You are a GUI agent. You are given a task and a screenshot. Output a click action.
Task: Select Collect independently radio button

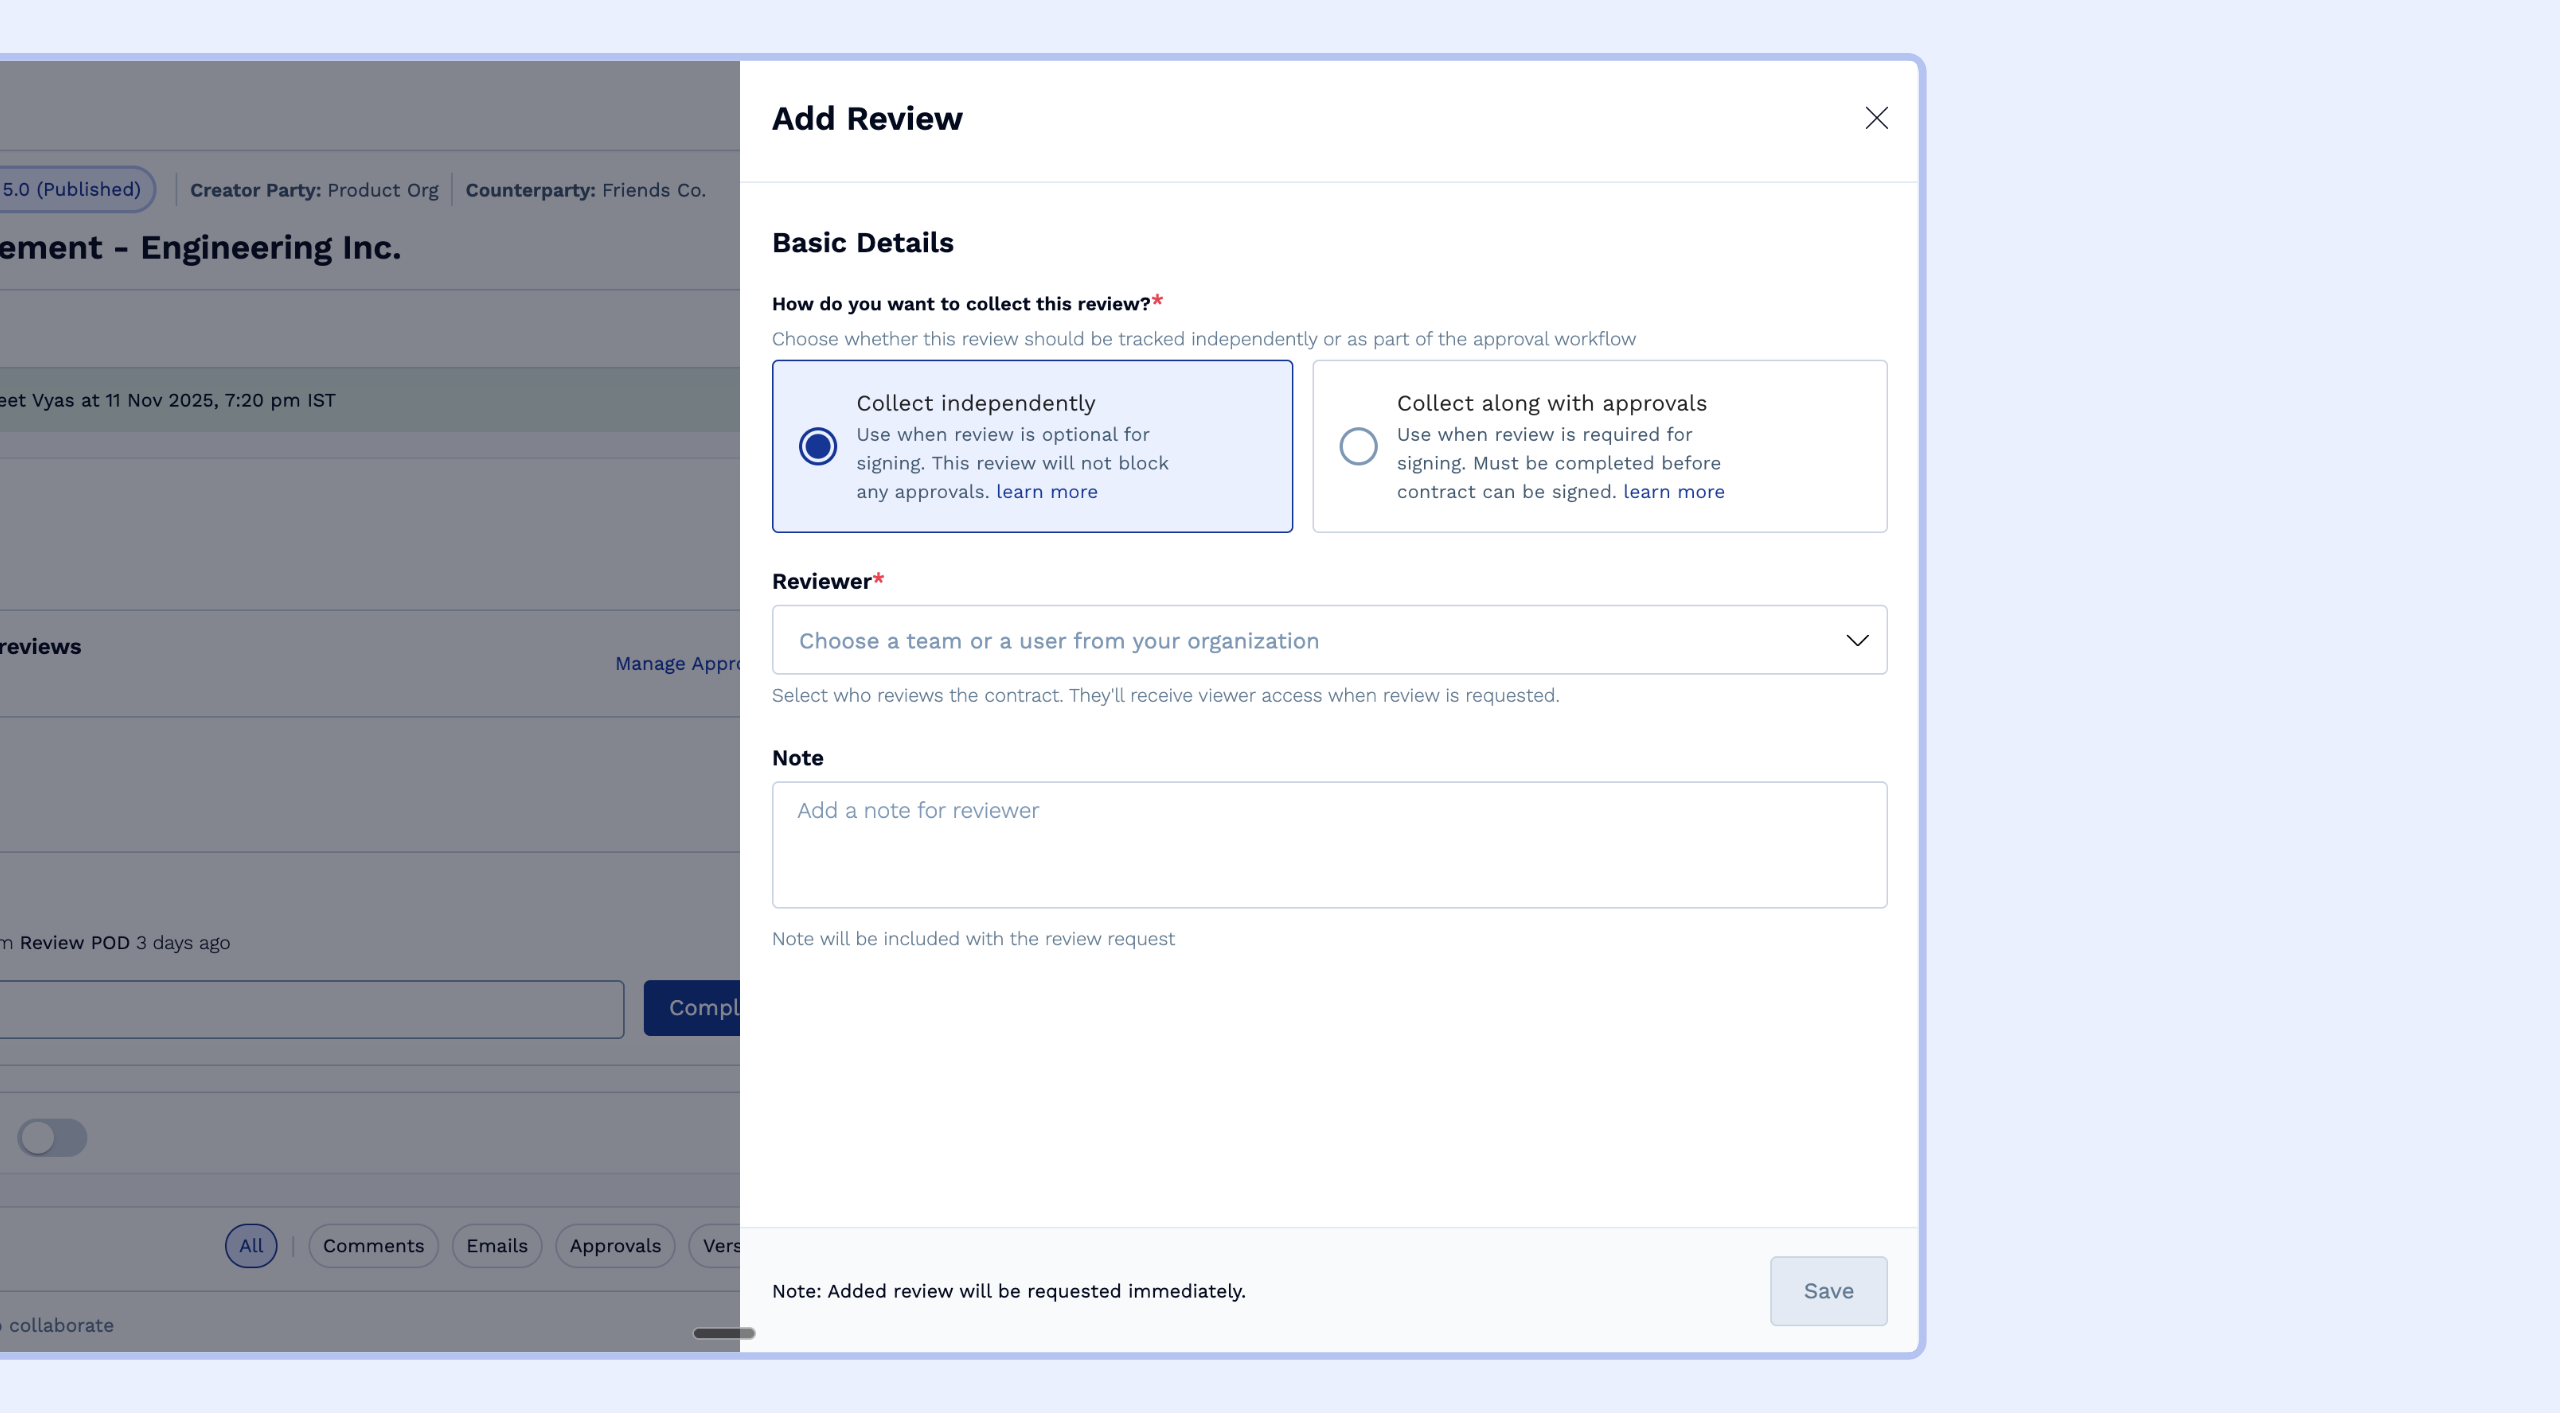click(818, 446)
